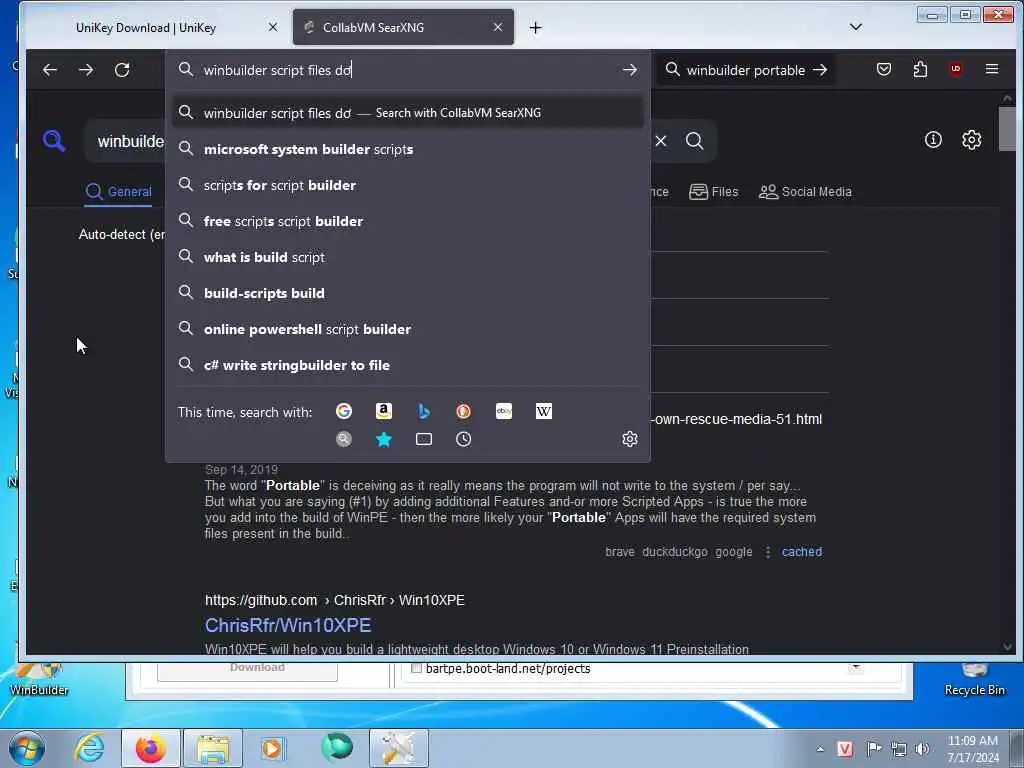Choose suggestion 'c# write stringbuilder to file'
Screen dimensions: 1024x768
tap(408, 364)
